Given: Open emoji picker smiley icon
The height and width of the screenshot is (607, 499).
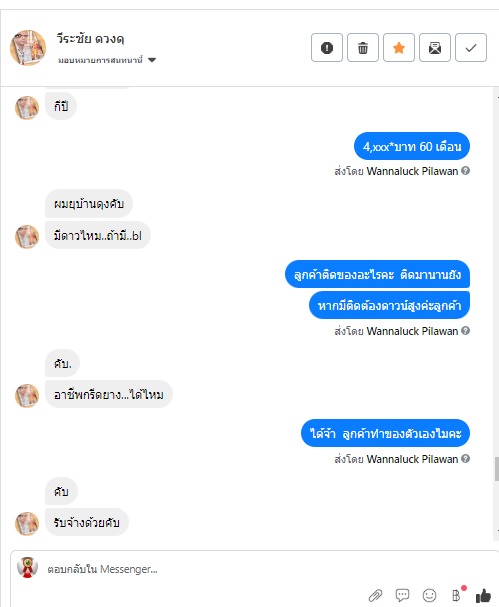Looking at the screenshot, I should pyautogui.click(x=429, y=595).
